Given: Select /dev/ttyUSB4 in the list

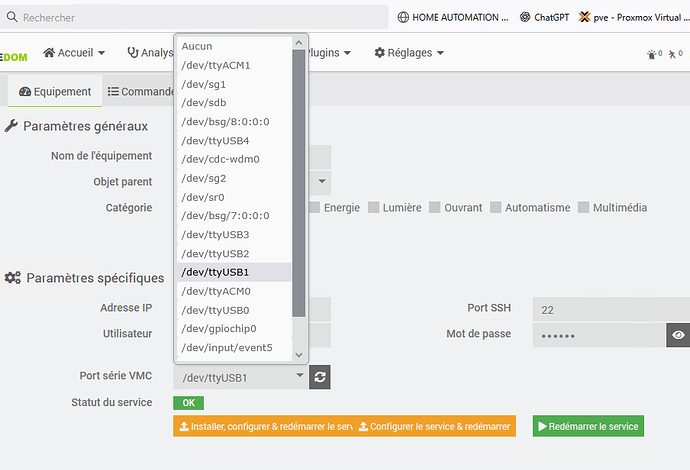Looking at the screenshot, I should [234, 140].
